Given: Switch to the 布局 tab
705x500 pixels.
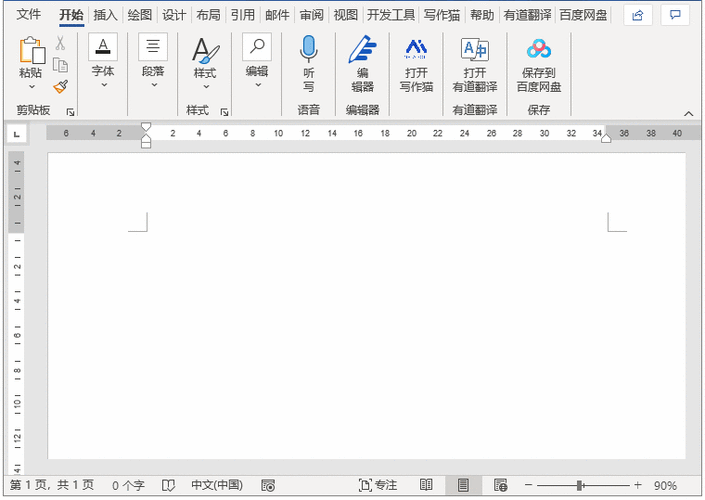Looking at the screenshot, I should (208, 15).
